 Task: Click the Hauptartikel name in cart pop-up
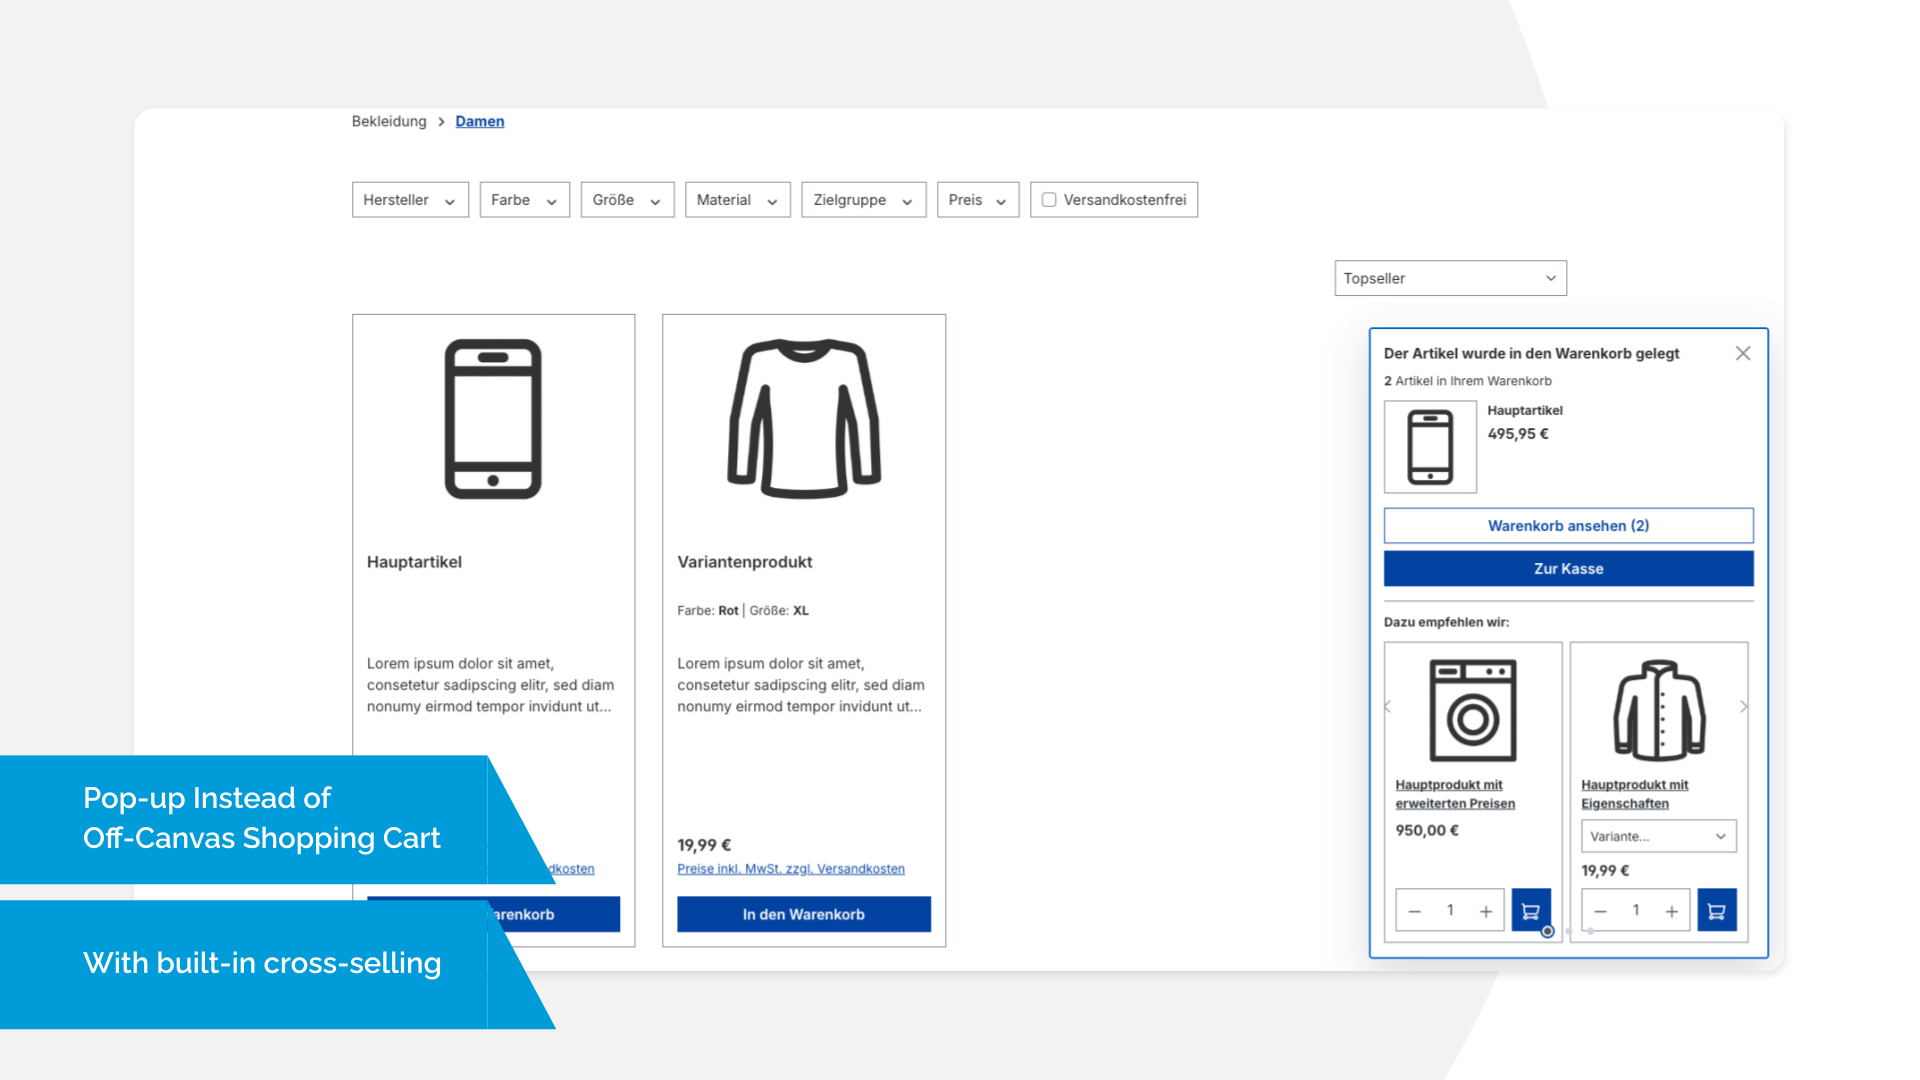tap(1525, 411)
